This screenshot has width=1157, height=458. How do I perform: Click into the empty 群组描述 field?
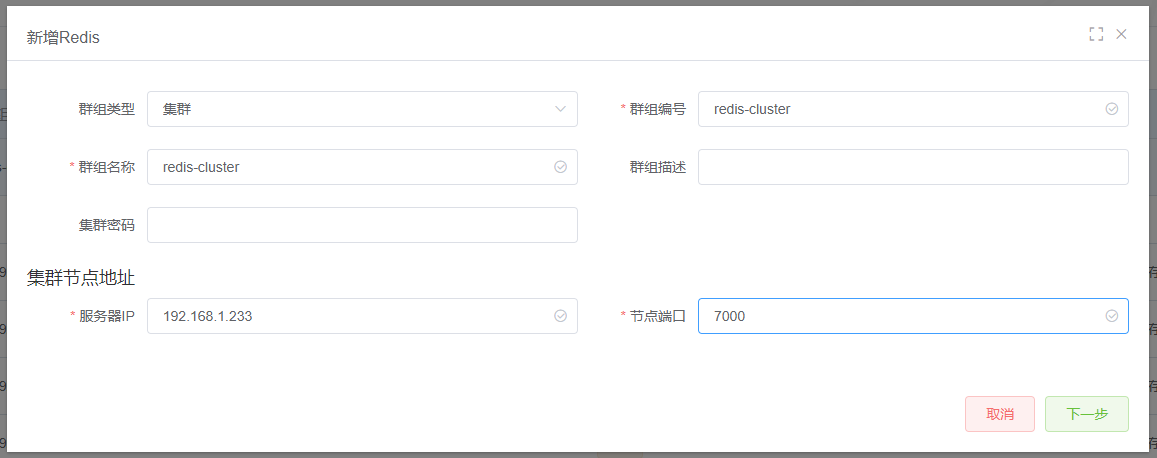pyautogui.click(x=913, y=167)
